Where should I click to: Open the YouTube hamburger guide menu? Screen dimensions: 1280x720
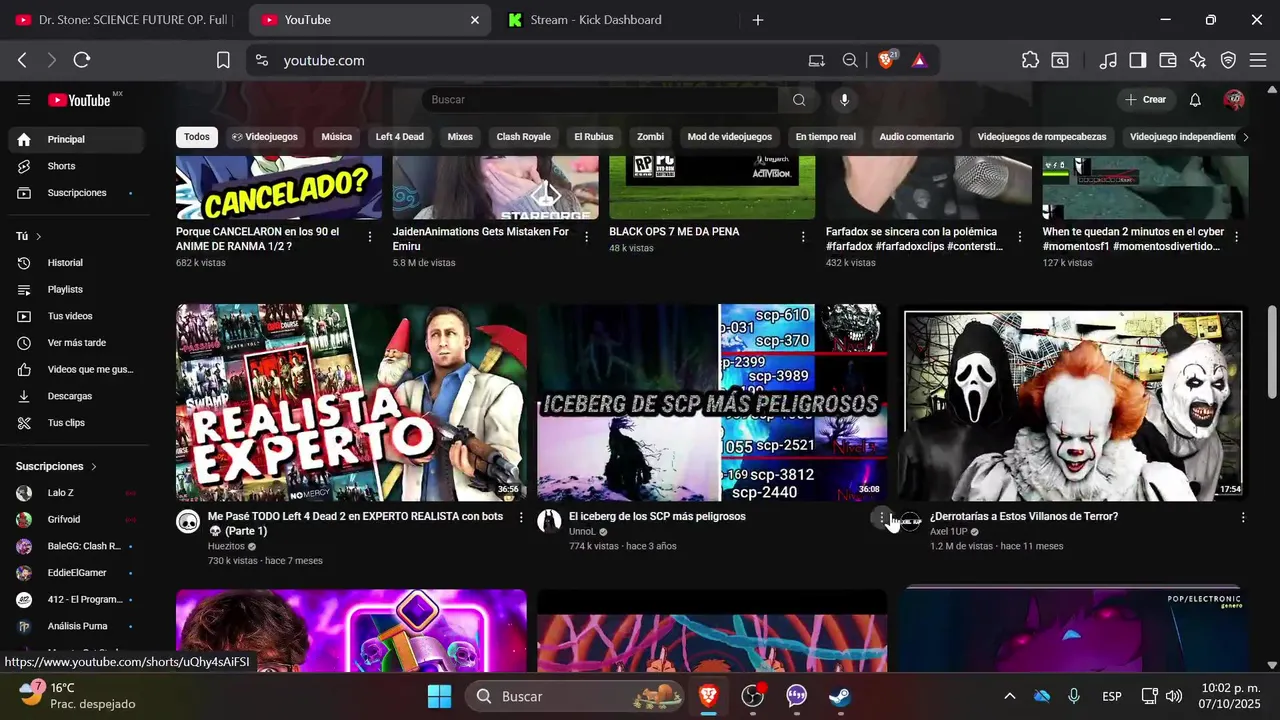24,100
